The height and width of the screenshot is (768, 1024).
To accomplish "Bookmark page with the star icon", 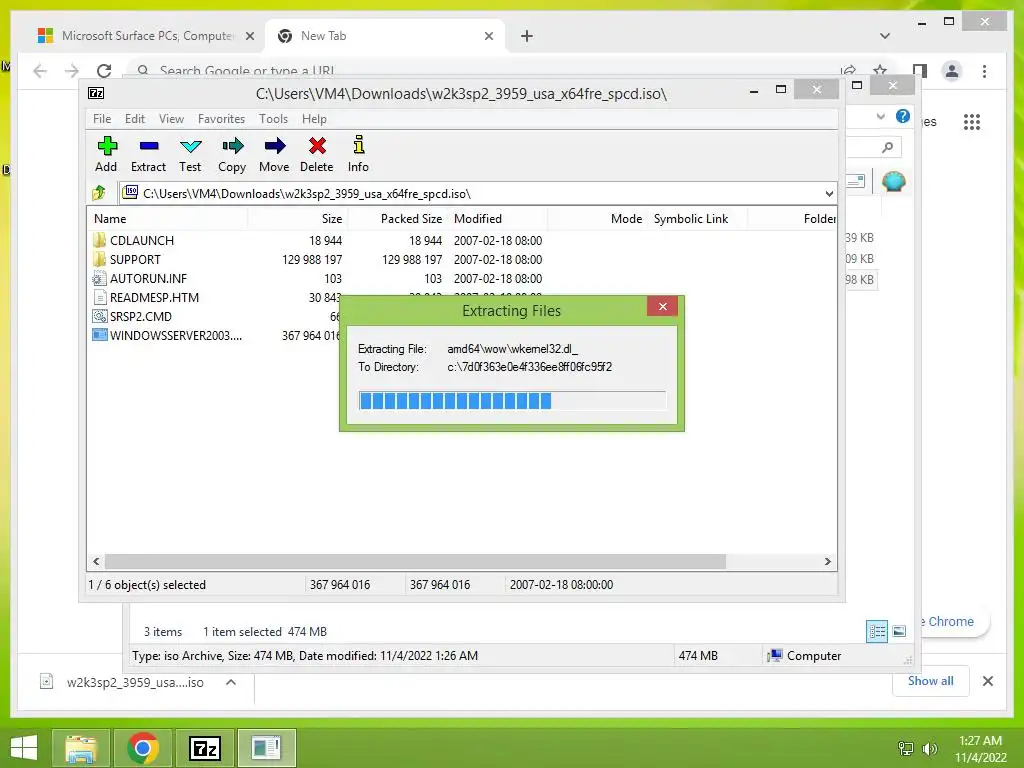I will pos(880,70).
